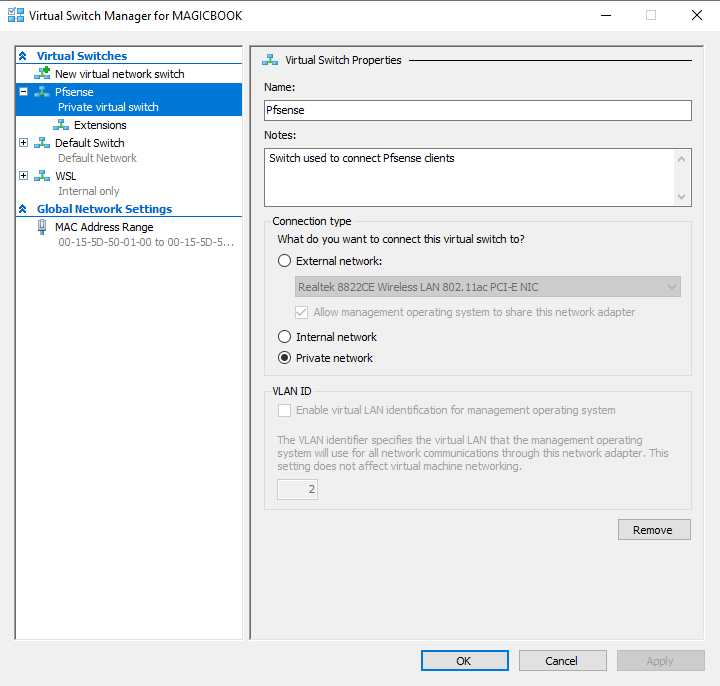Click the Cancel button

[x=562, y=661]
